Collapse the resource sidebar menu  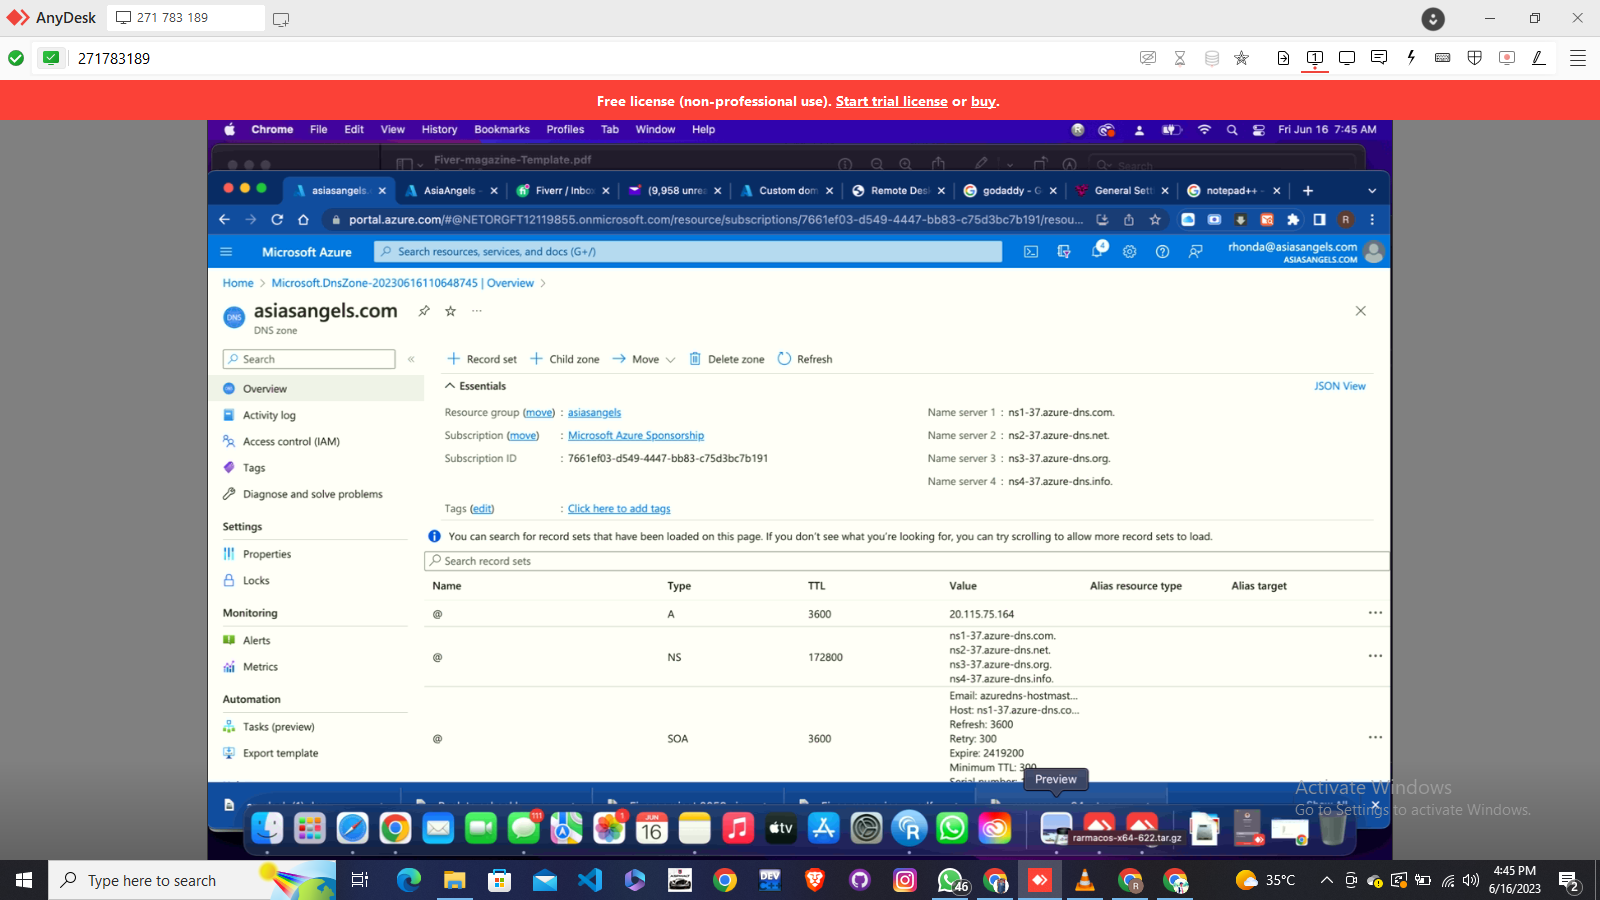coord(411,359)
